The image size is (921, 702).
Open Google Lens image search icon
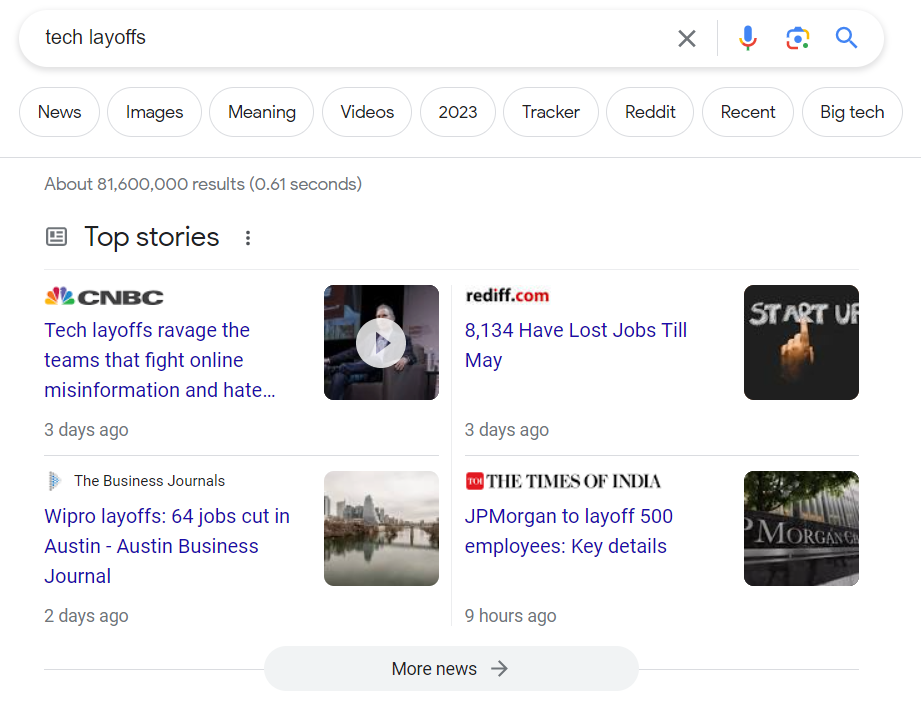click(797, 39)
